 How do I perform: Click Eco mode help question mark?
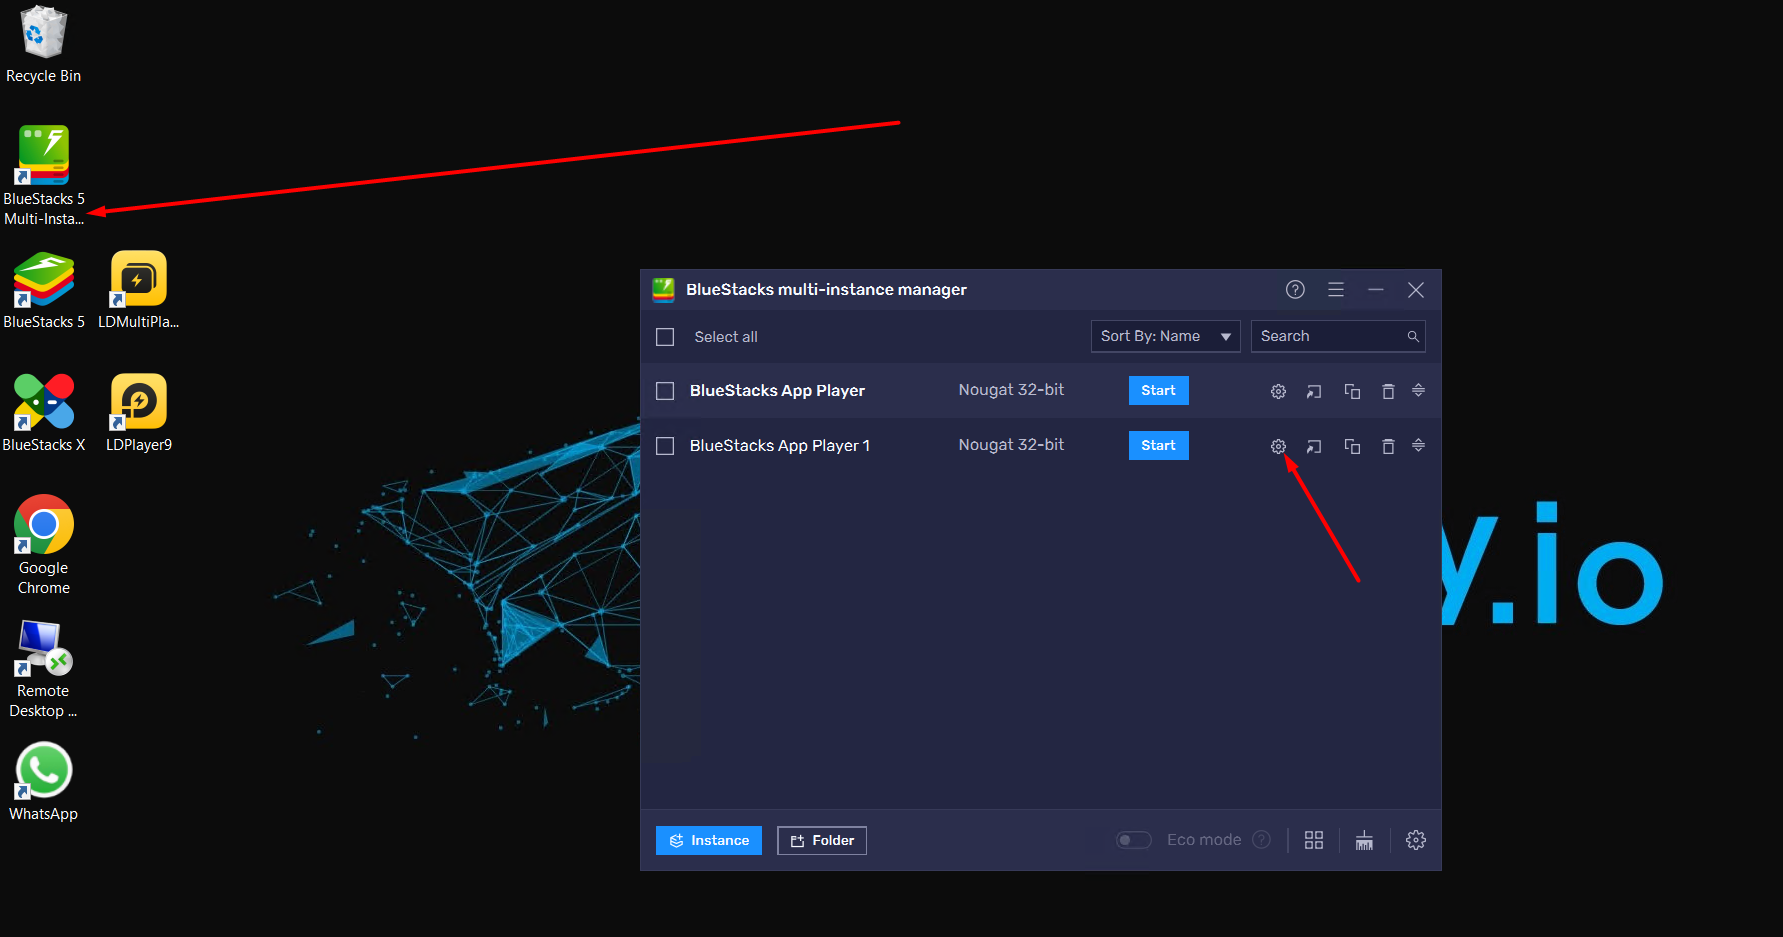1262,839
